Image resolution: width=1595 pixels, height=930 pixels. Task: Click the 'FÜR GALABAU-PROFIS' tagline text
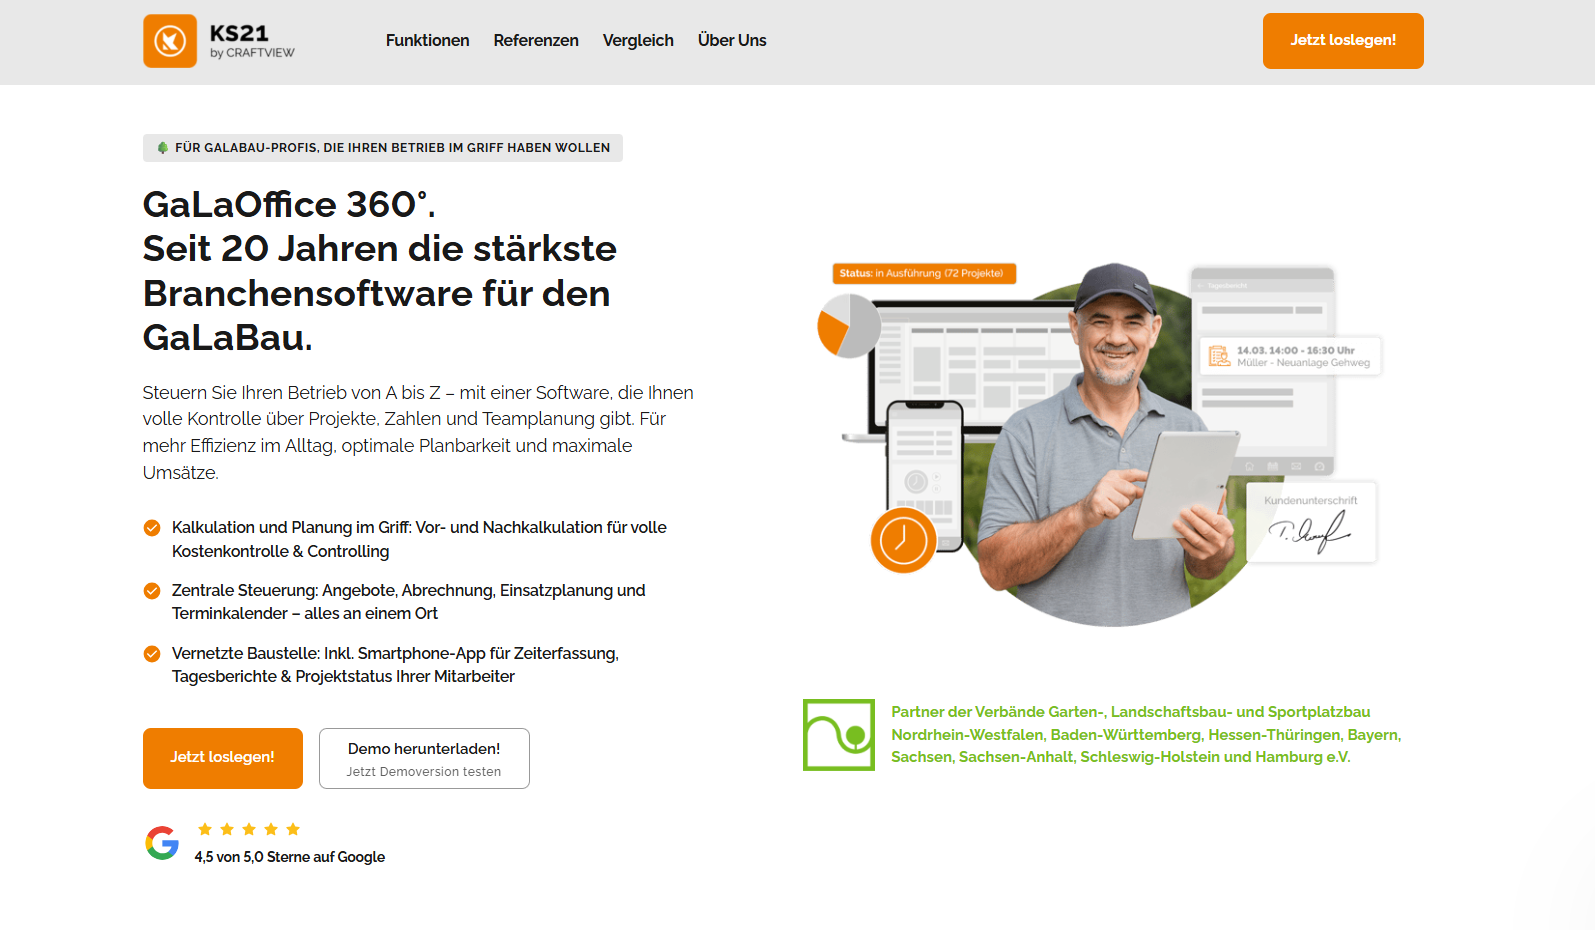pos(392,148)
